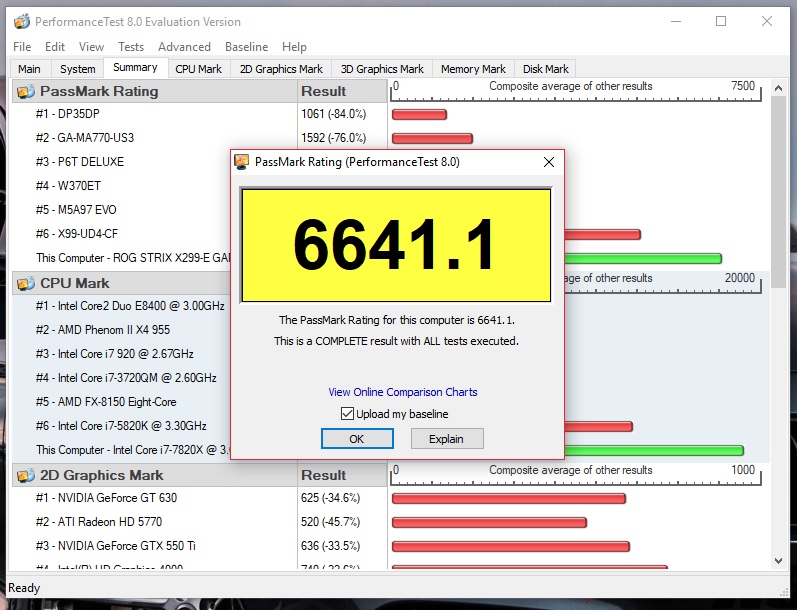Switch to the 3D Graphics Mark tab
Image resolution: width=797 pixels, height=610 pixels.
pos(382,69)
